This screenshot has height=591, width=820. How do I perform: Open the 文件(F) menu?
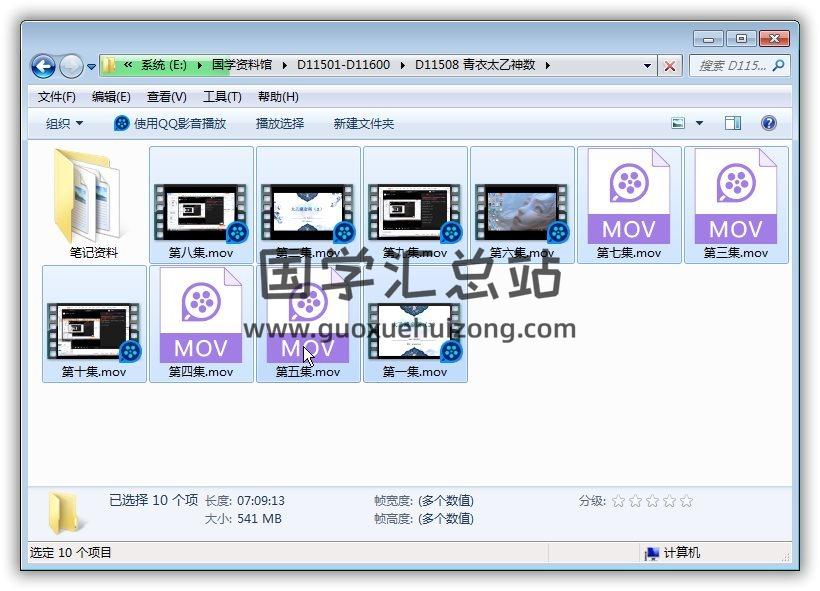pos(56,97)
